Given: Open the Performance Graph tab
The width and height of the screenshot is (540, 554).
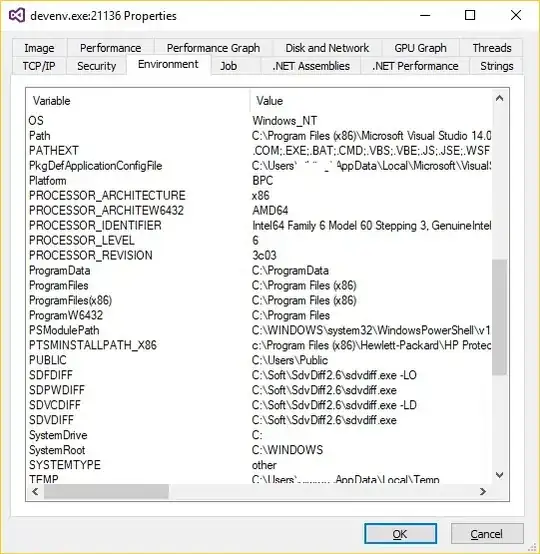Looking at the screenshot, I should pyautogui.click(x=213, y=48).
